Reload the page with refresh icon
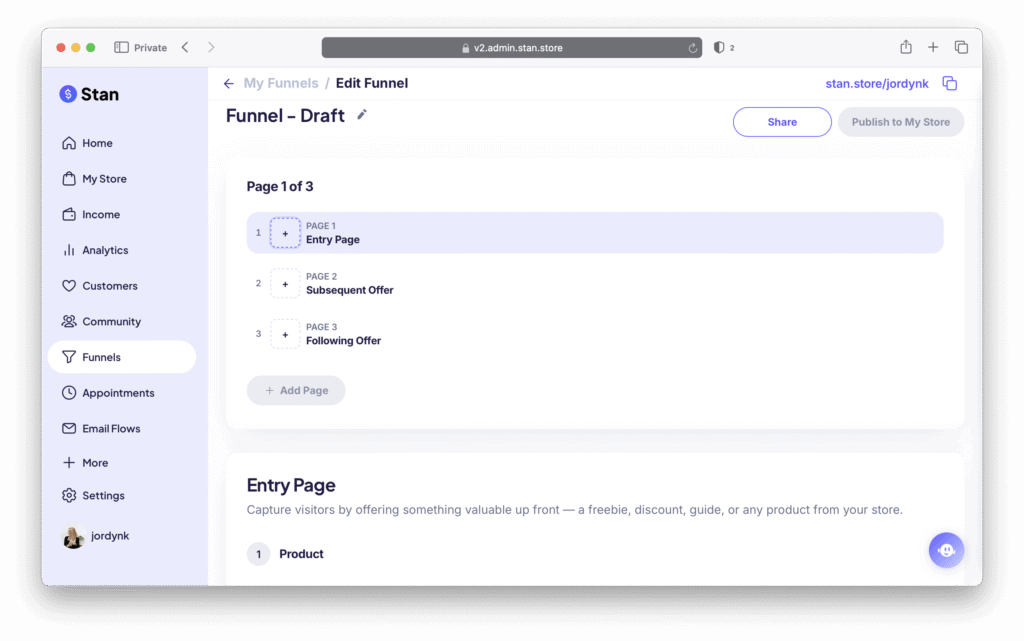Viewport: 1024px width, 641px height. (692, 48)
